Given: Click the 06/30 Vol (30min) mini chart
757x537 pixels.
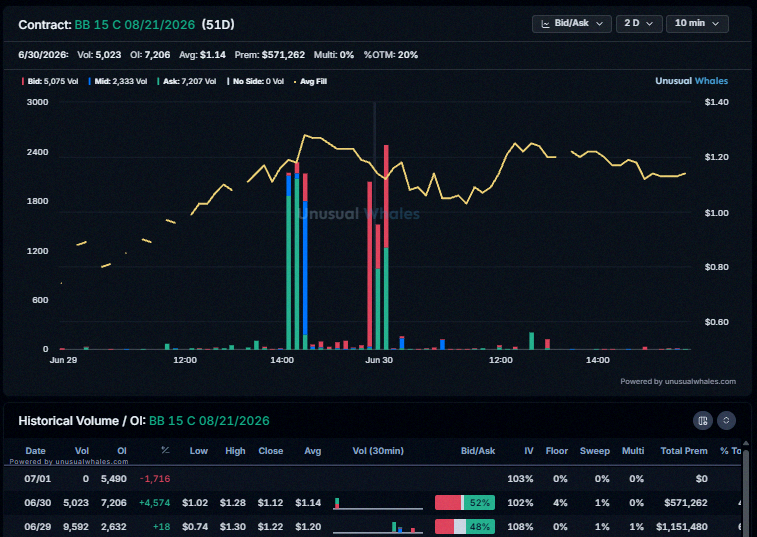Looking at the screenshot, I should [378, 503].
